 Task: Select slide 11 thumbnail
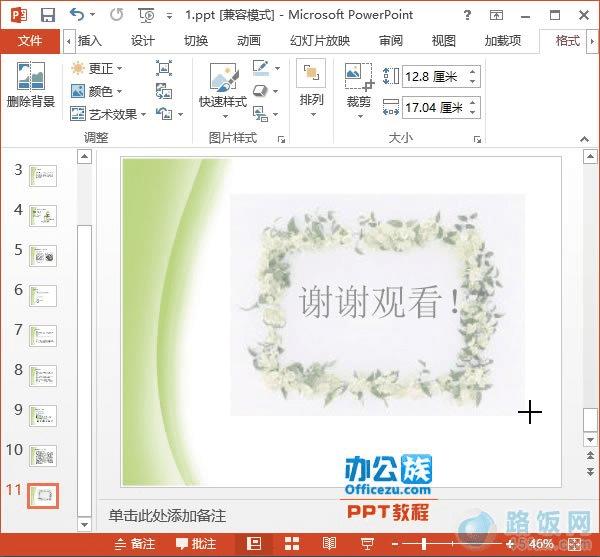pyautogui.click(x=43, y=496)
